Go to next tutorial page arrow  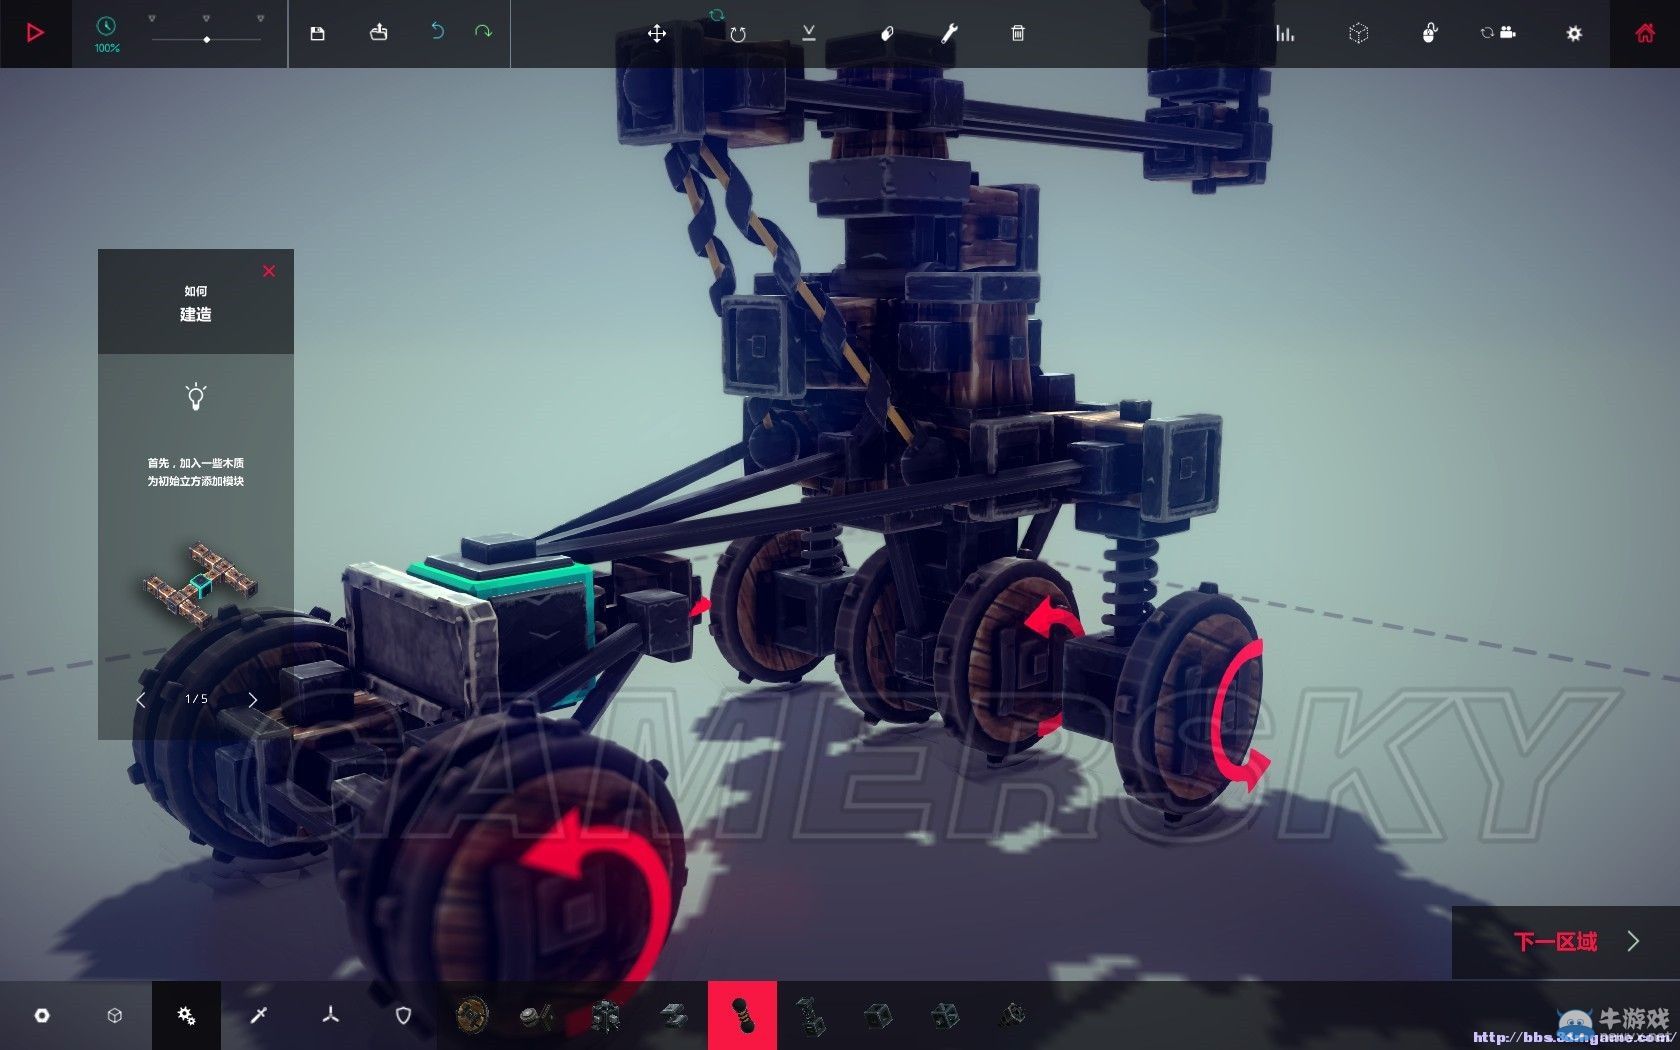[x=253, y=699]
